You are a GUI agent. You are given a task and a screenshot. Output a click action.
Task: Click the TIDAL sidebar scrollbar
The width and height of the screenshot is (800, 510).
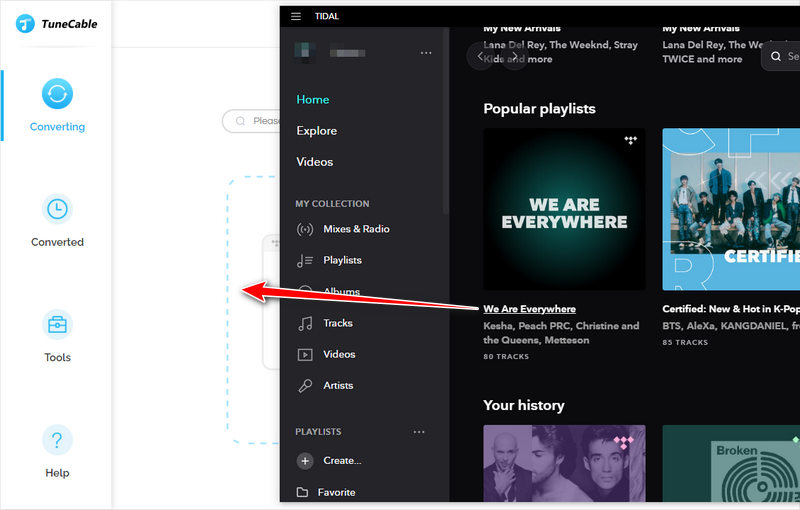(446, 121)
